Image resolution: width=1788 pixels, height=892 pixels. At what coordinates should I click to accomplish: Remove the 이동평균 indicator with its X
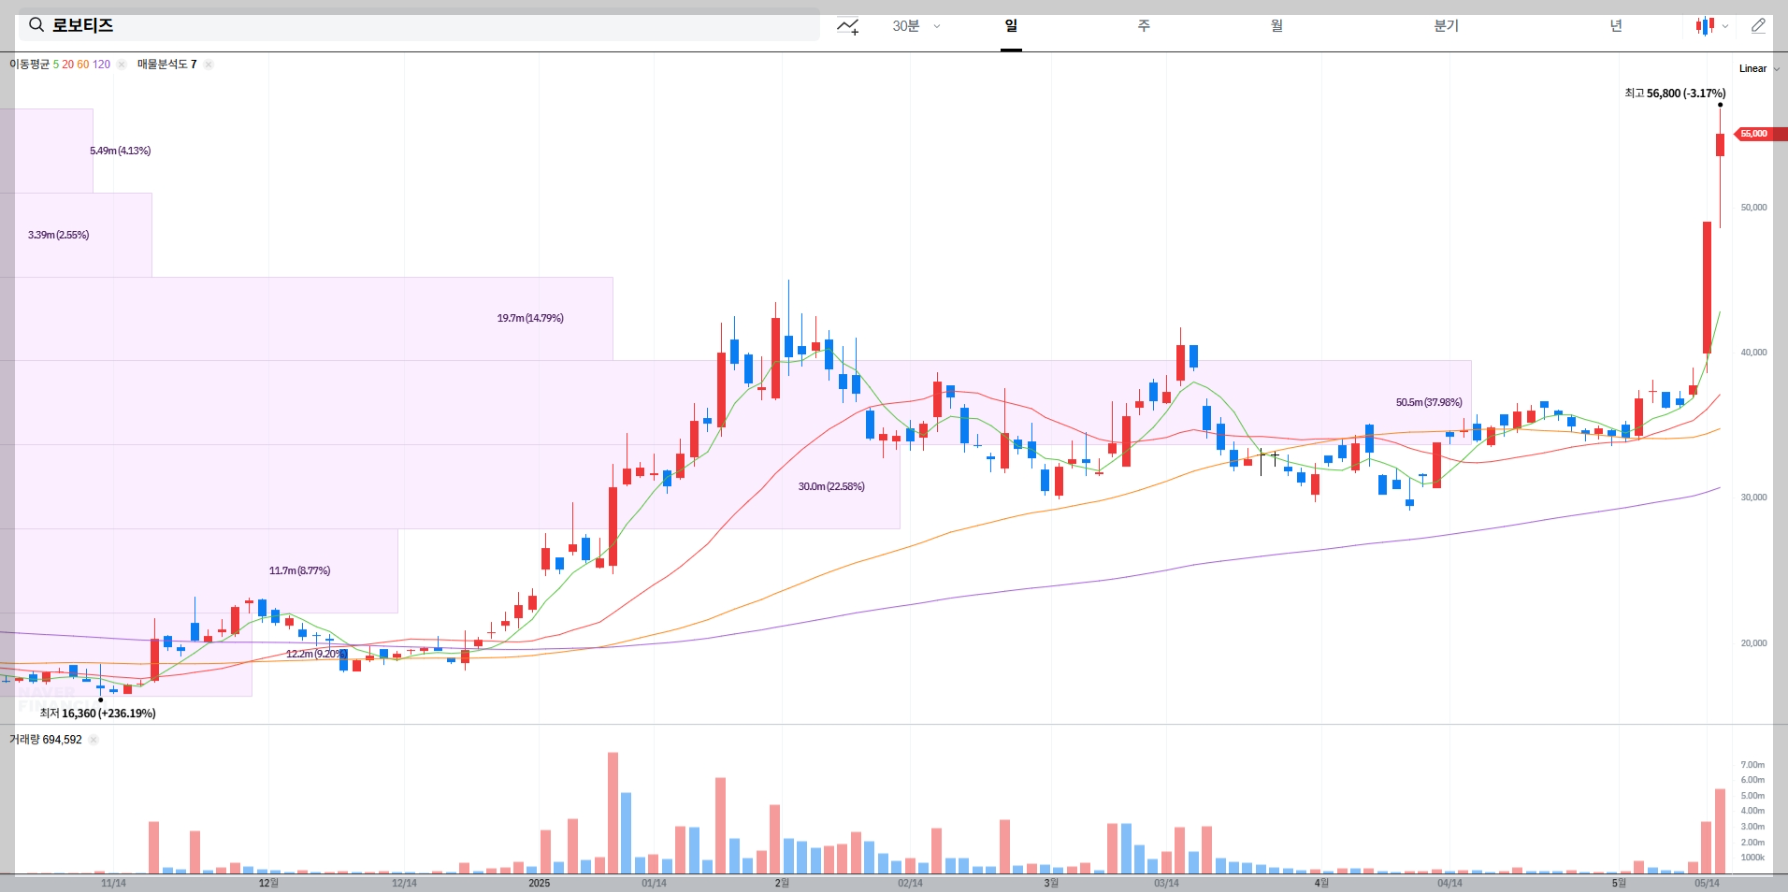tap(122, 64)
